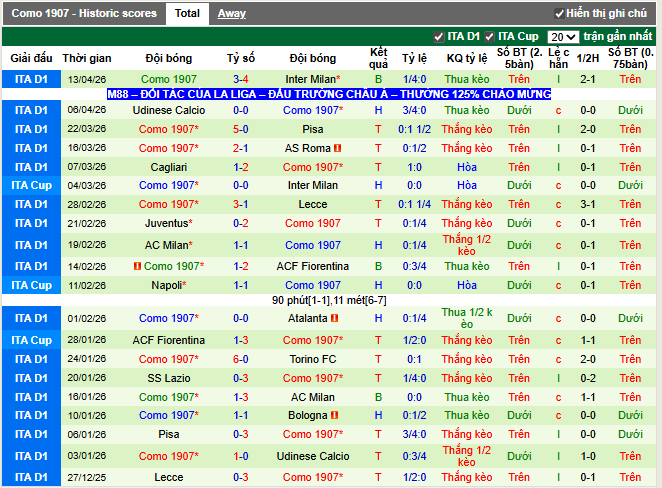The image size is (662, 488).
Task: Click the Udinese Calcio team in the 06/04/26 row
Action: point(169,110)
